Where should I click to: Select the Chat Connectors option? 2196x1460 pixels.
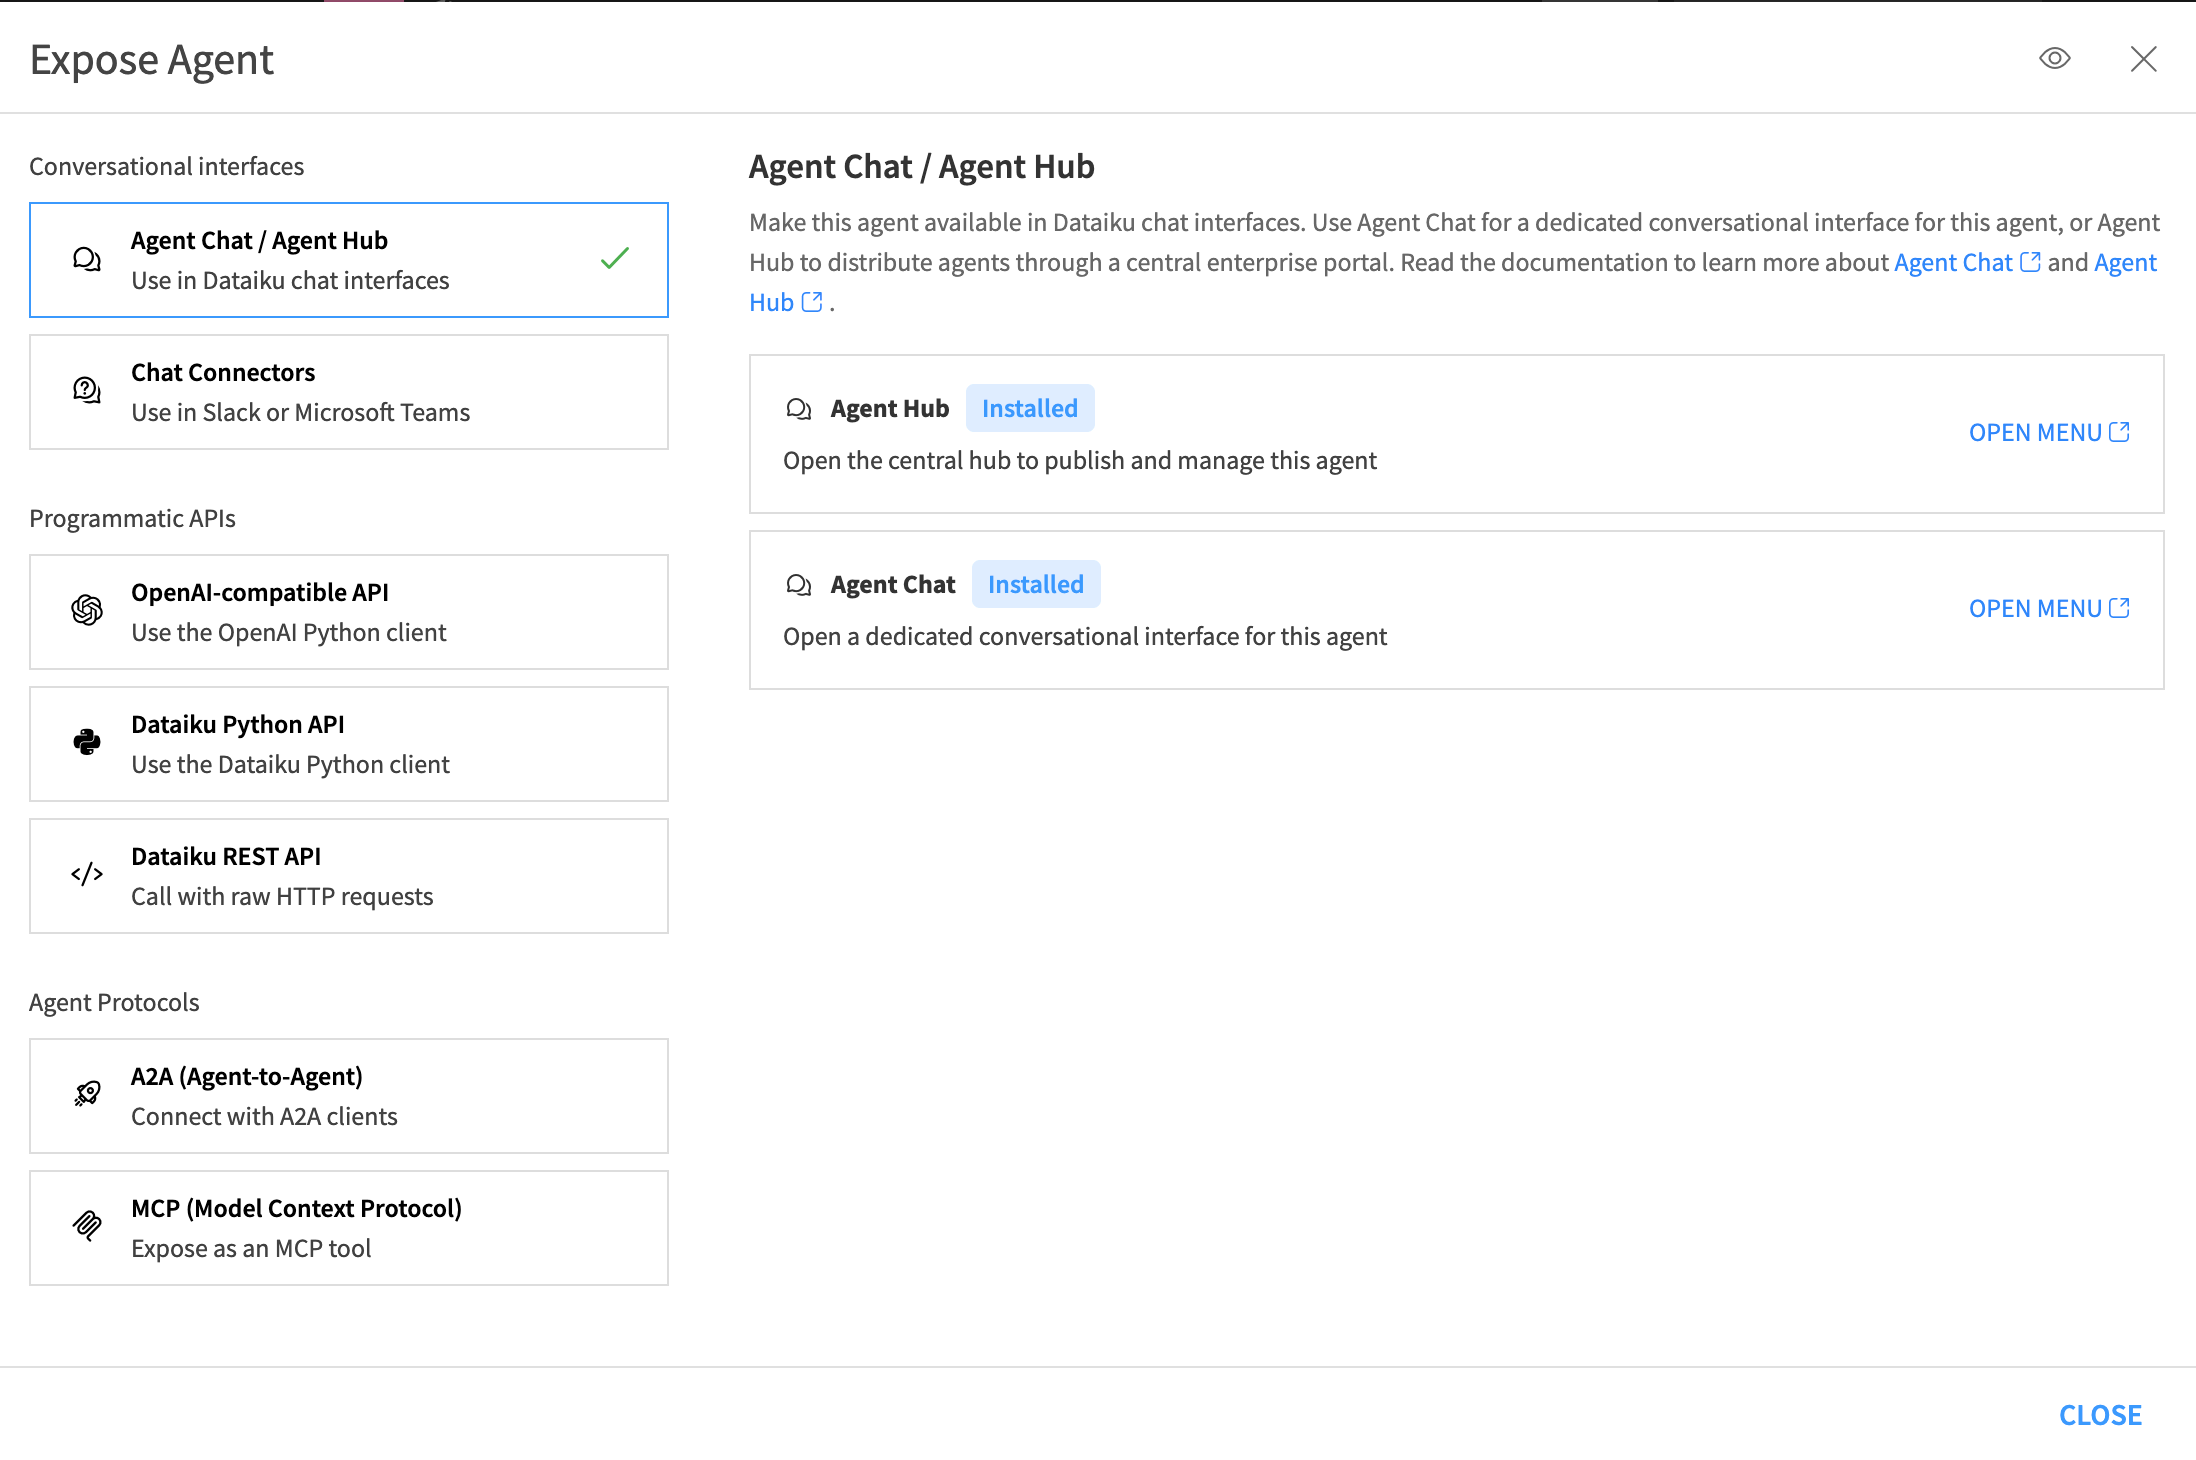(x=349, y=392)
